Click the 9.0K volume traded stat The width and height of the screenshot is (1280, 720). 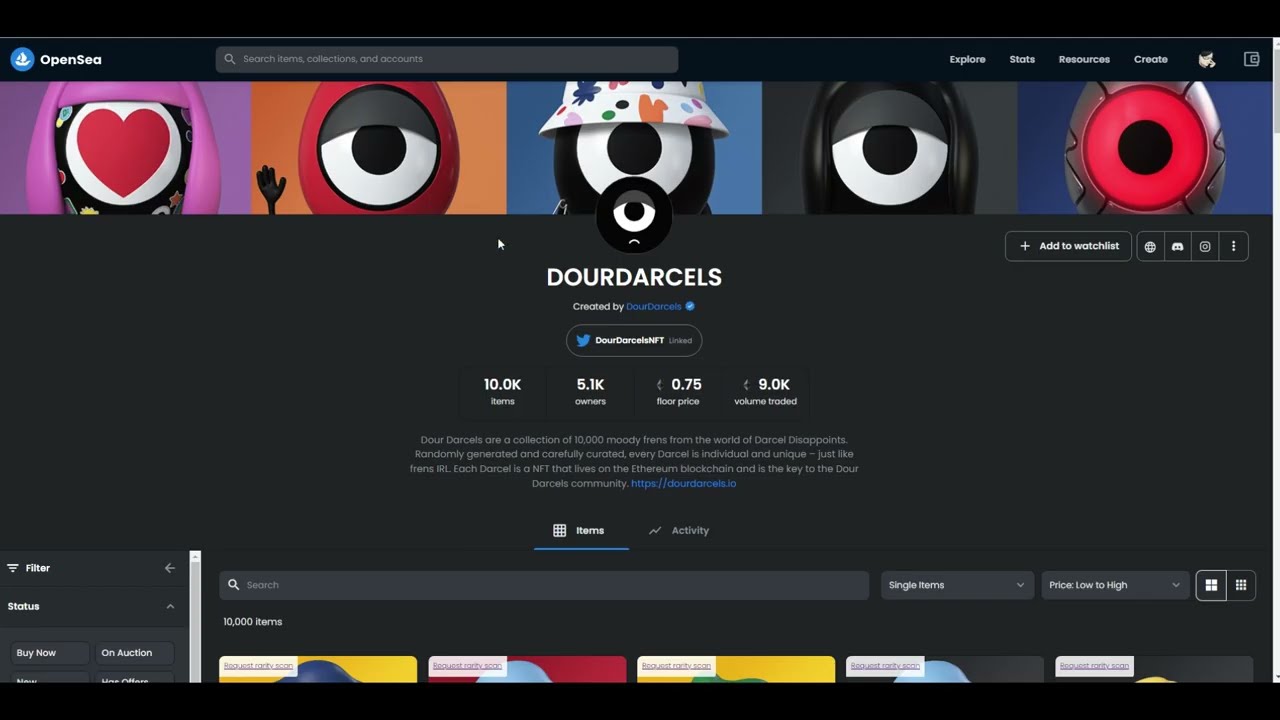766,391
